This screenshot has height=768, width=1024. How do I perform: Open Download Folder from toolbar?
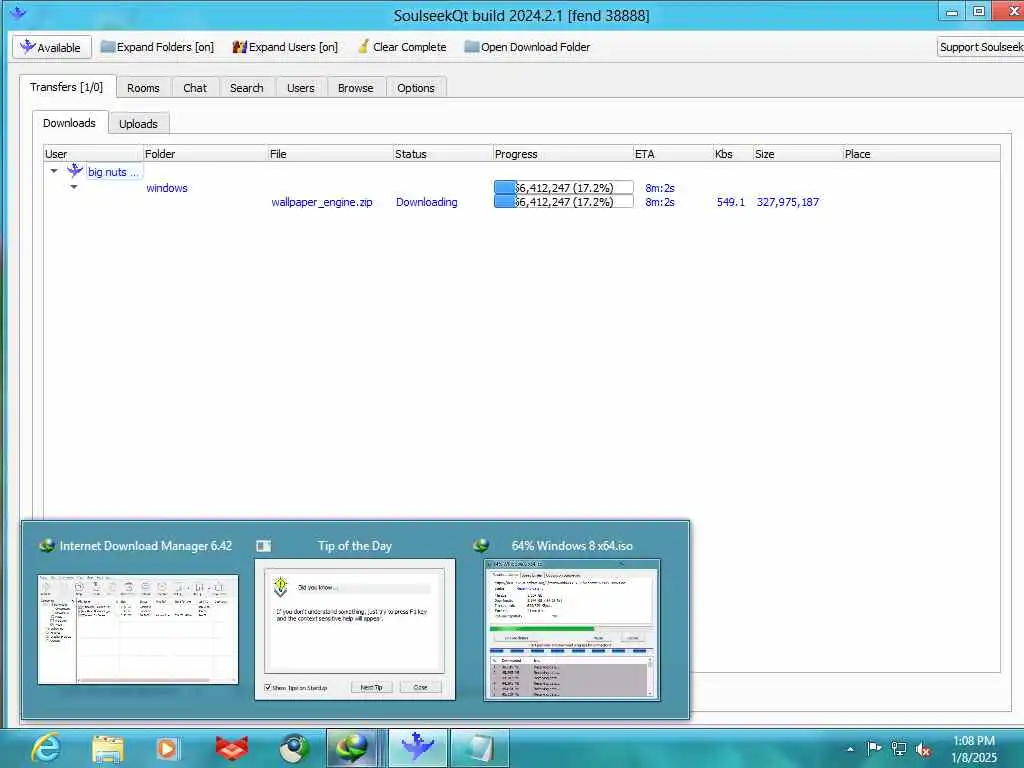[x=527, y=47]
